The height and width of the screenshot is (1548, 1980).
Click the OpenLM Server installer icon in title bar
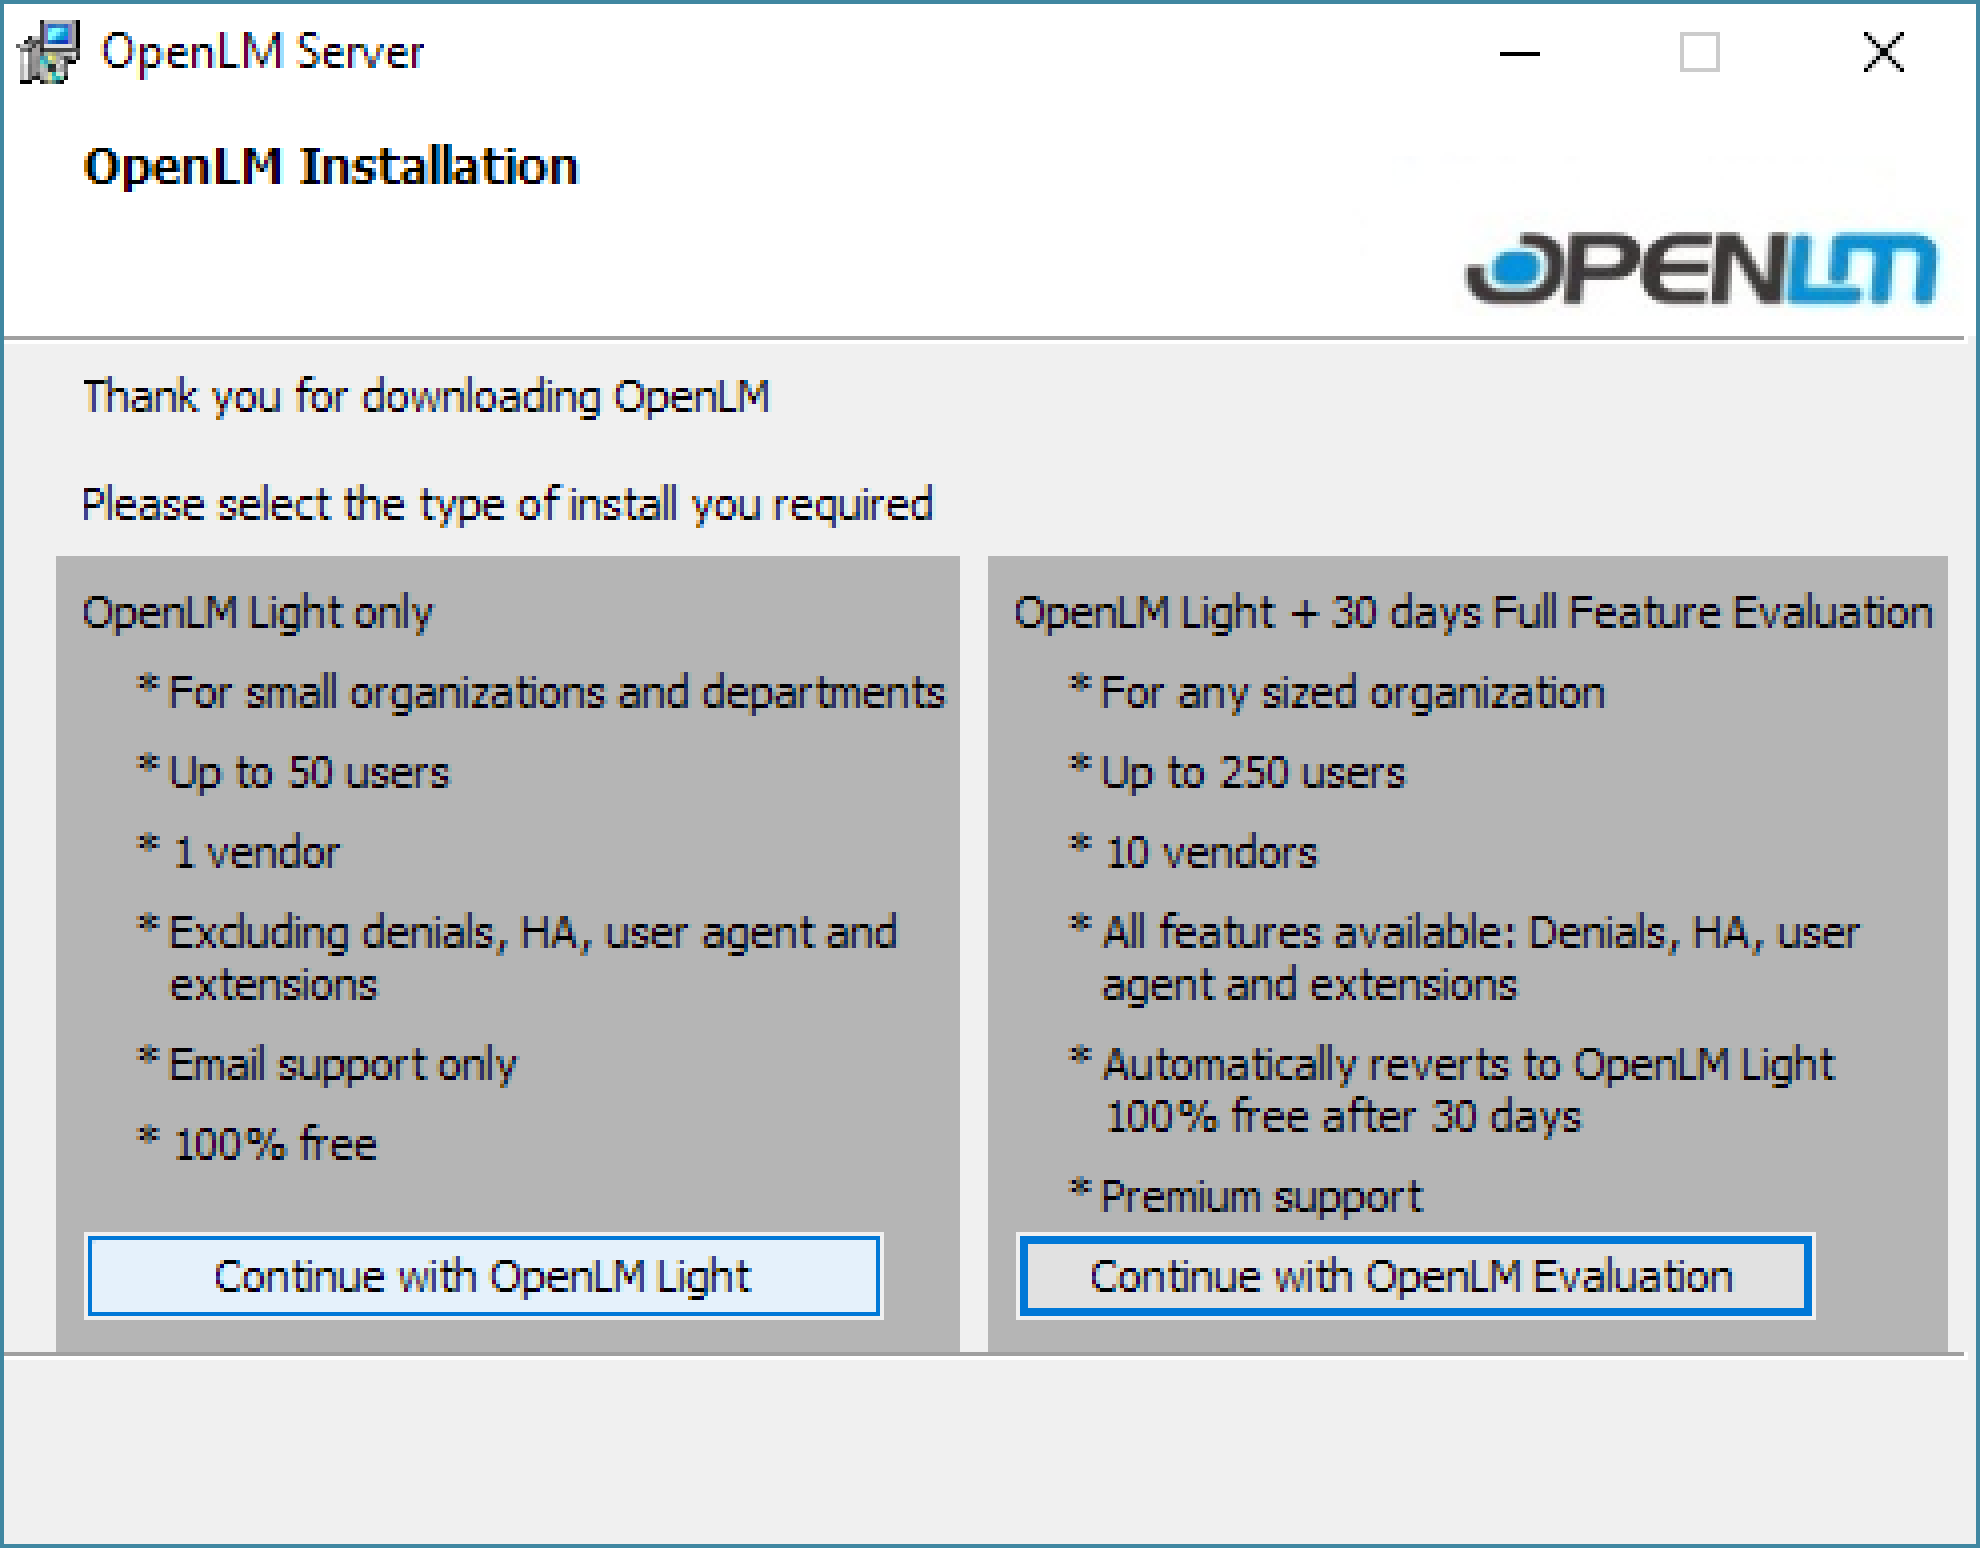(48, 52)
